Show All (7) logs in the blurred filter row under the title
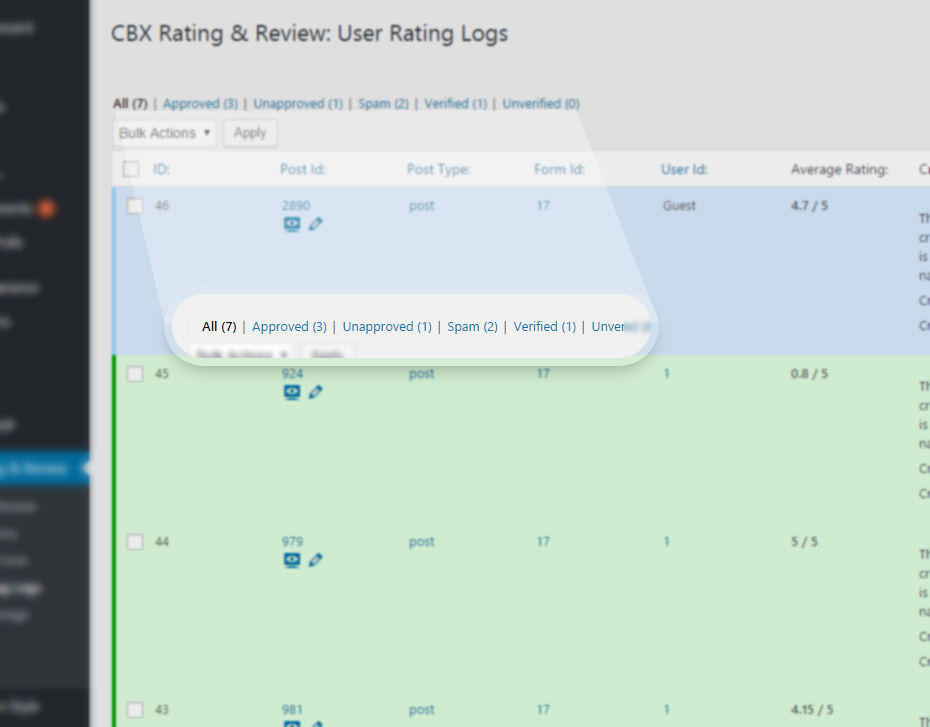 coord(130,104)
